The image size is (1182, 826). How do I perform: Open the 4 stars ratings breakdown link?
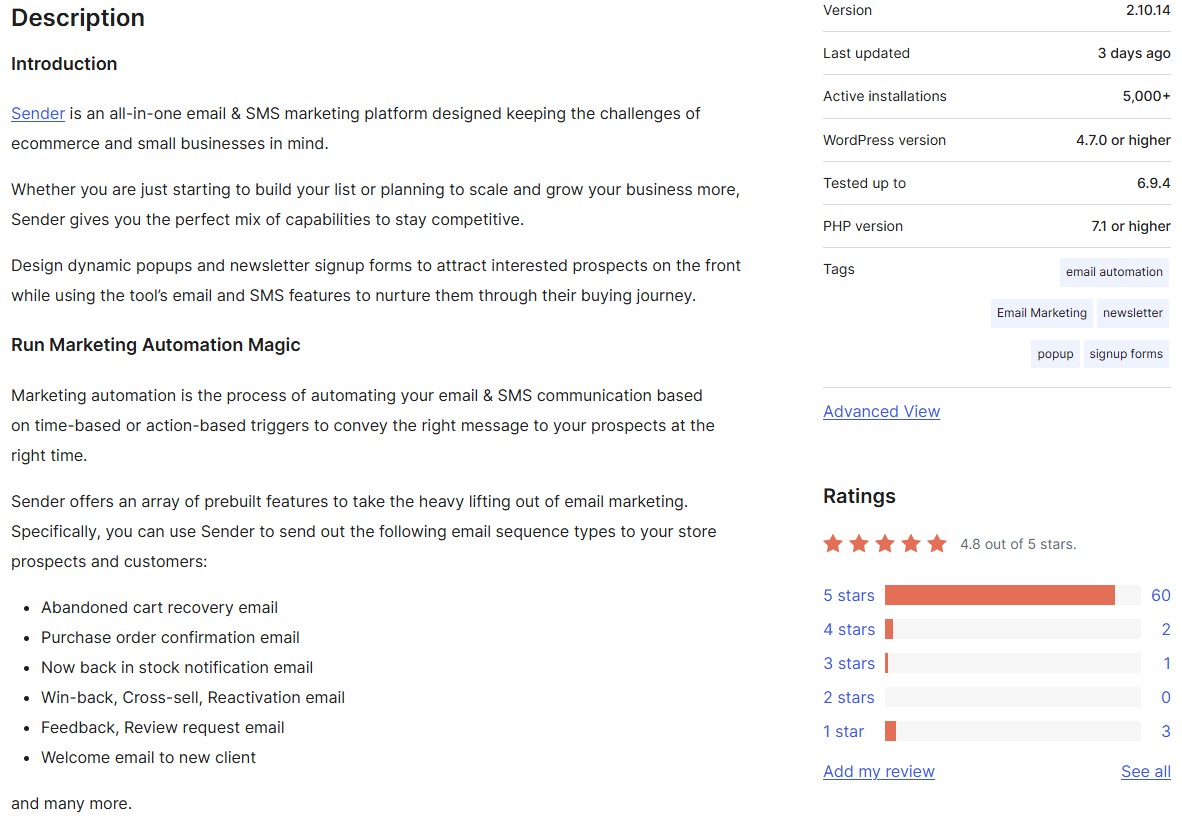[x=848, y=629]
